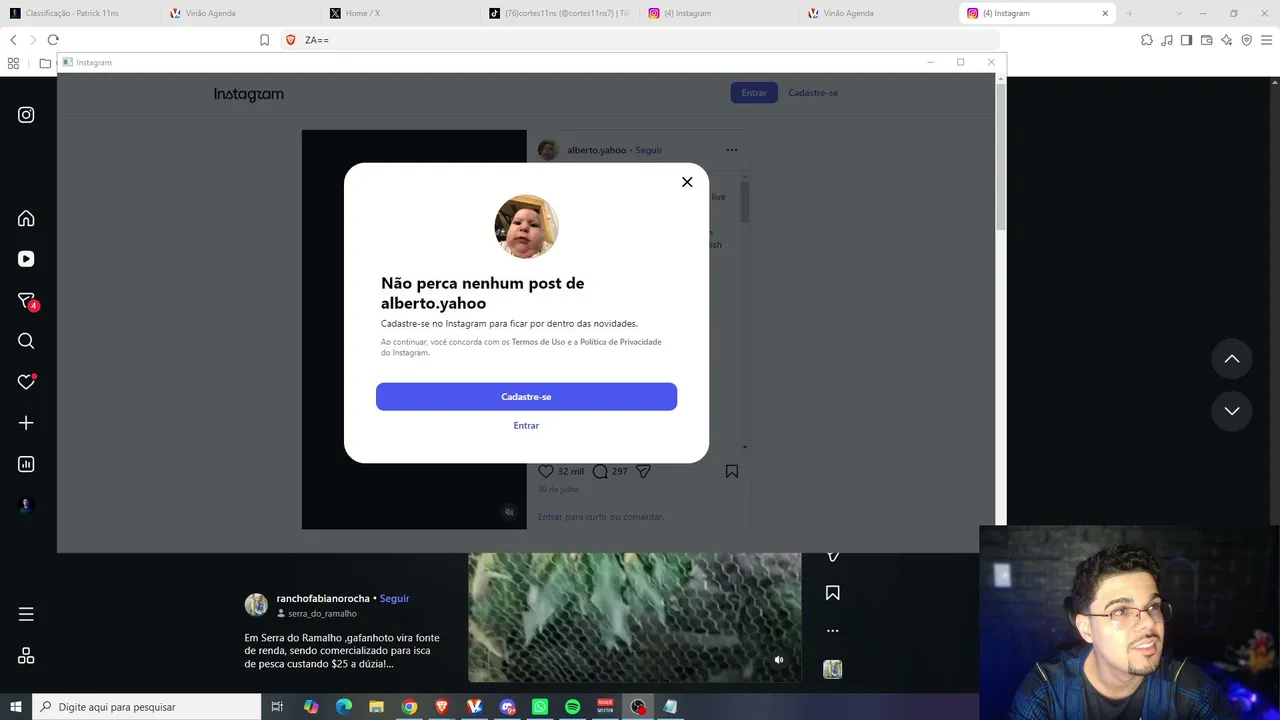The width and height of the screenshot is (1280, 720).
Task: Open Instagram Home in the left sidebar
Action: pyautogui.click(x=26, y=219)
